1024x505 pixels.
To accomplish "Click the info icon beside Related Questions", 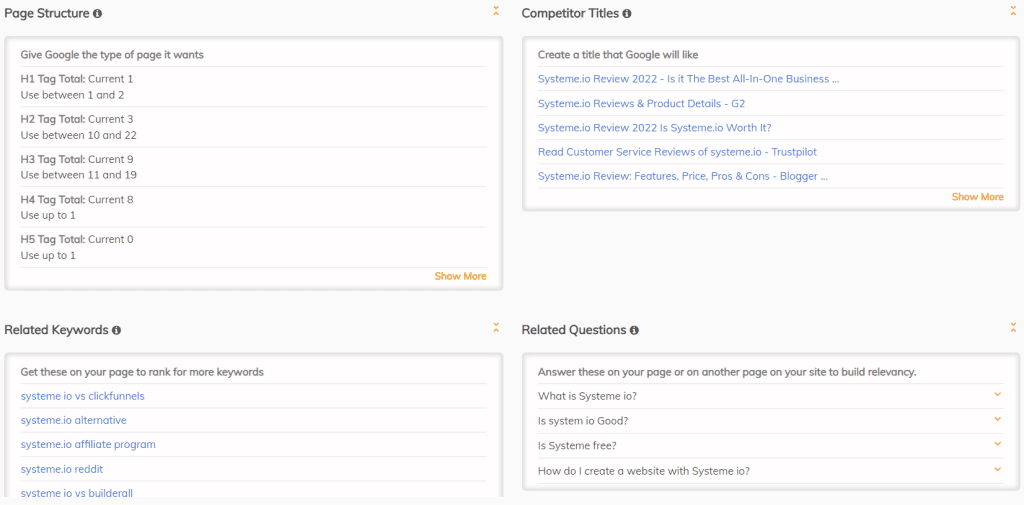I will click(x=634, y=330).
